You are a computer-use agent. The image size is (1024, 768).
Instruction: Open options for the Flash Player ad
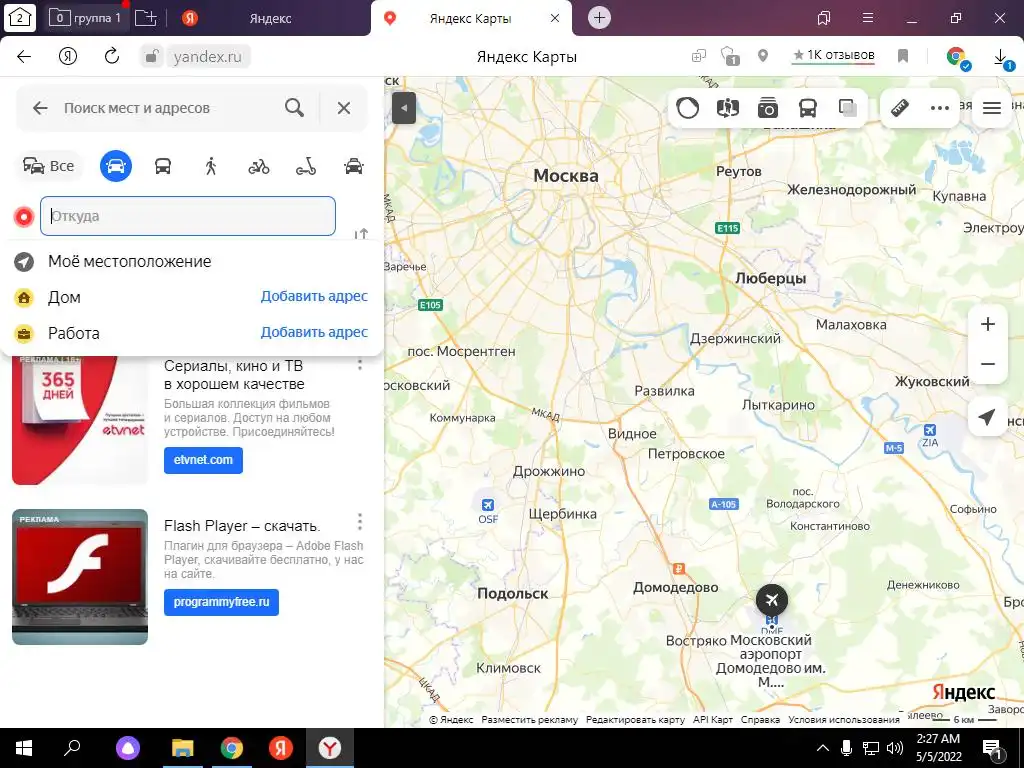[360, 521]
